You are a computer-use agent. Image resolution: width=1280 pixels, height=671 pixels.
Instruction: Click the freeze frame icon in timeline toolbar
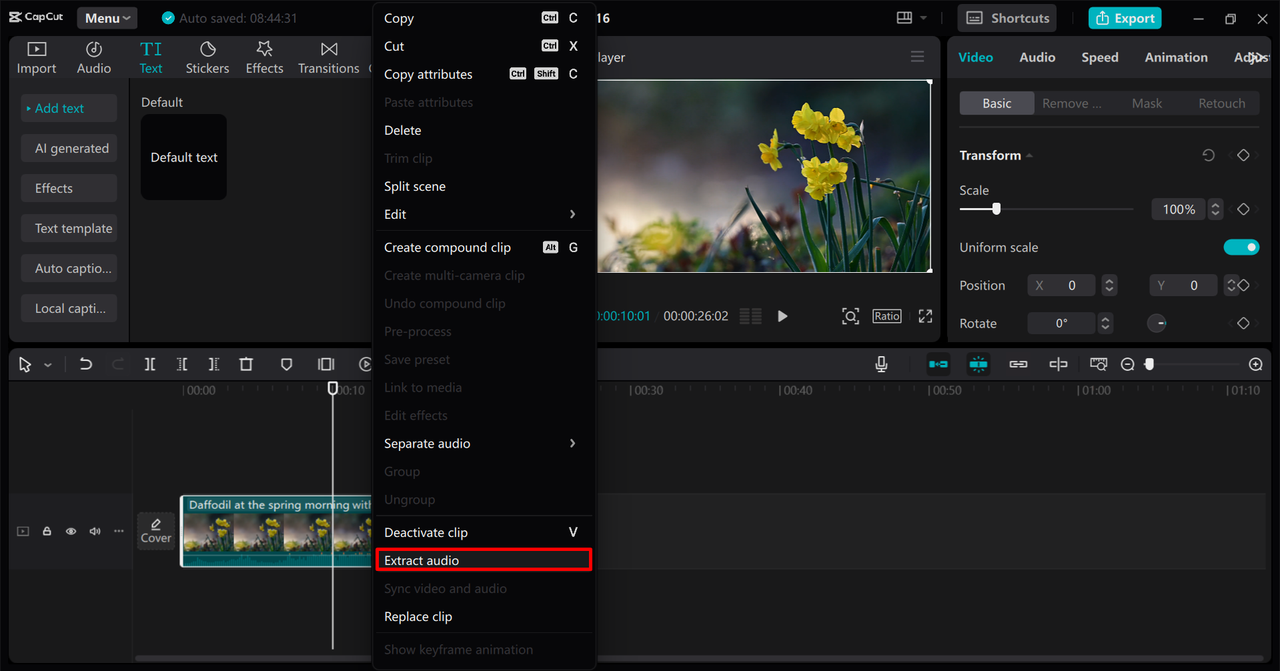pos(326,364)
